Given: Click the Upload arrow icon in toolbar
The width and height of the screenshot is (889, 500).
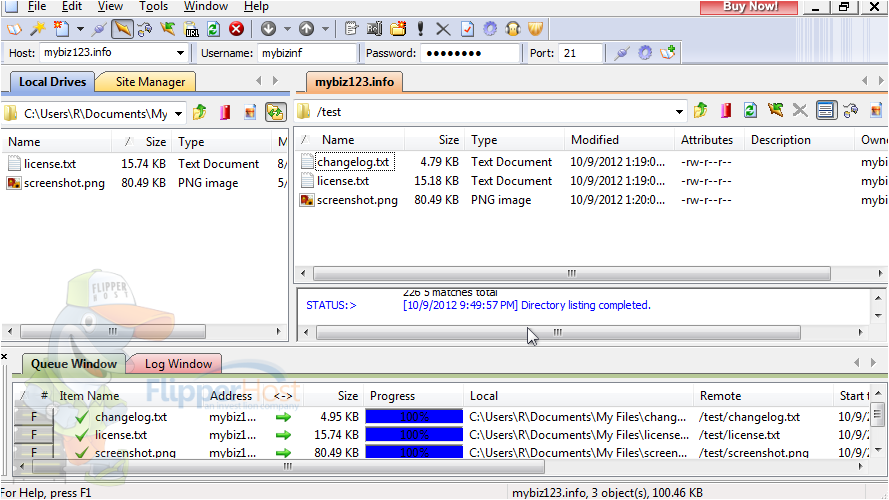Looking at the screenshot, I should click(307, 28).
